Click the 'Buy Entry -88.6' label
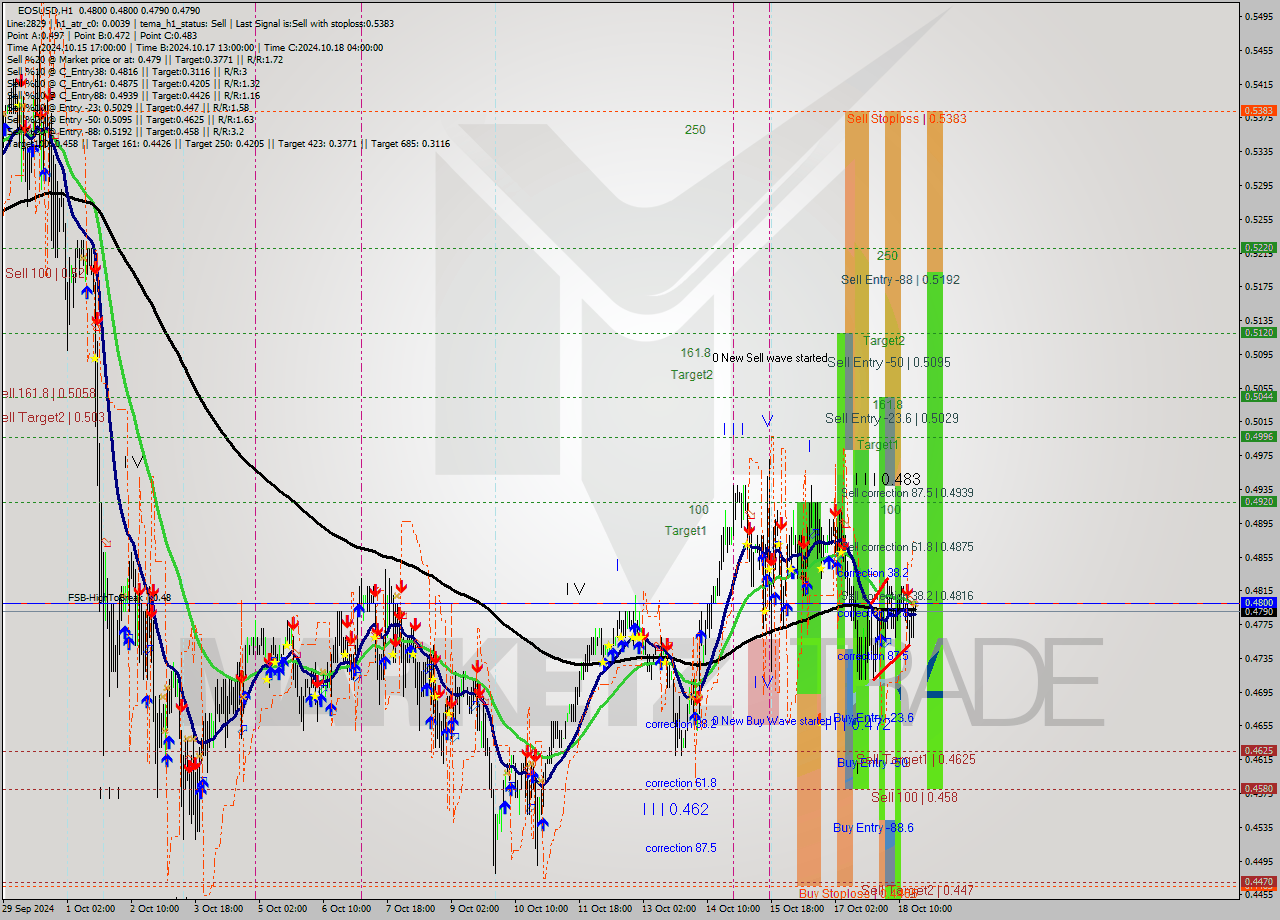The width and height of the screenshot is (1280, 920). (x=872, y=828)
